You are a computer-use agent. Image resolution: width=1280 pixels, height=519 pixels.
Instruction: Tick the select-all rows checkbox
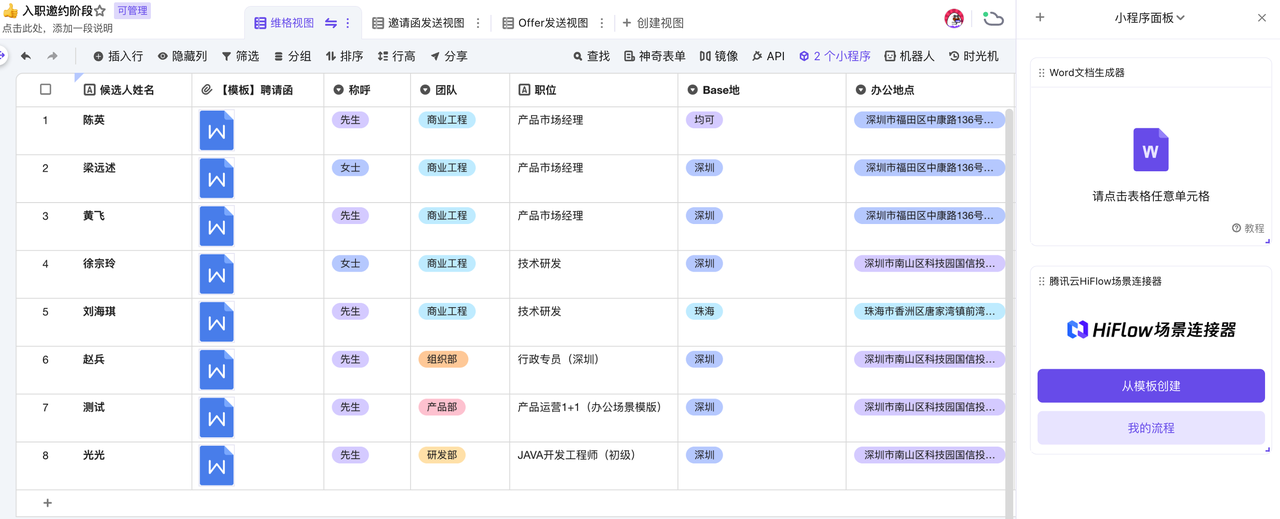click(x=45, y=90)
